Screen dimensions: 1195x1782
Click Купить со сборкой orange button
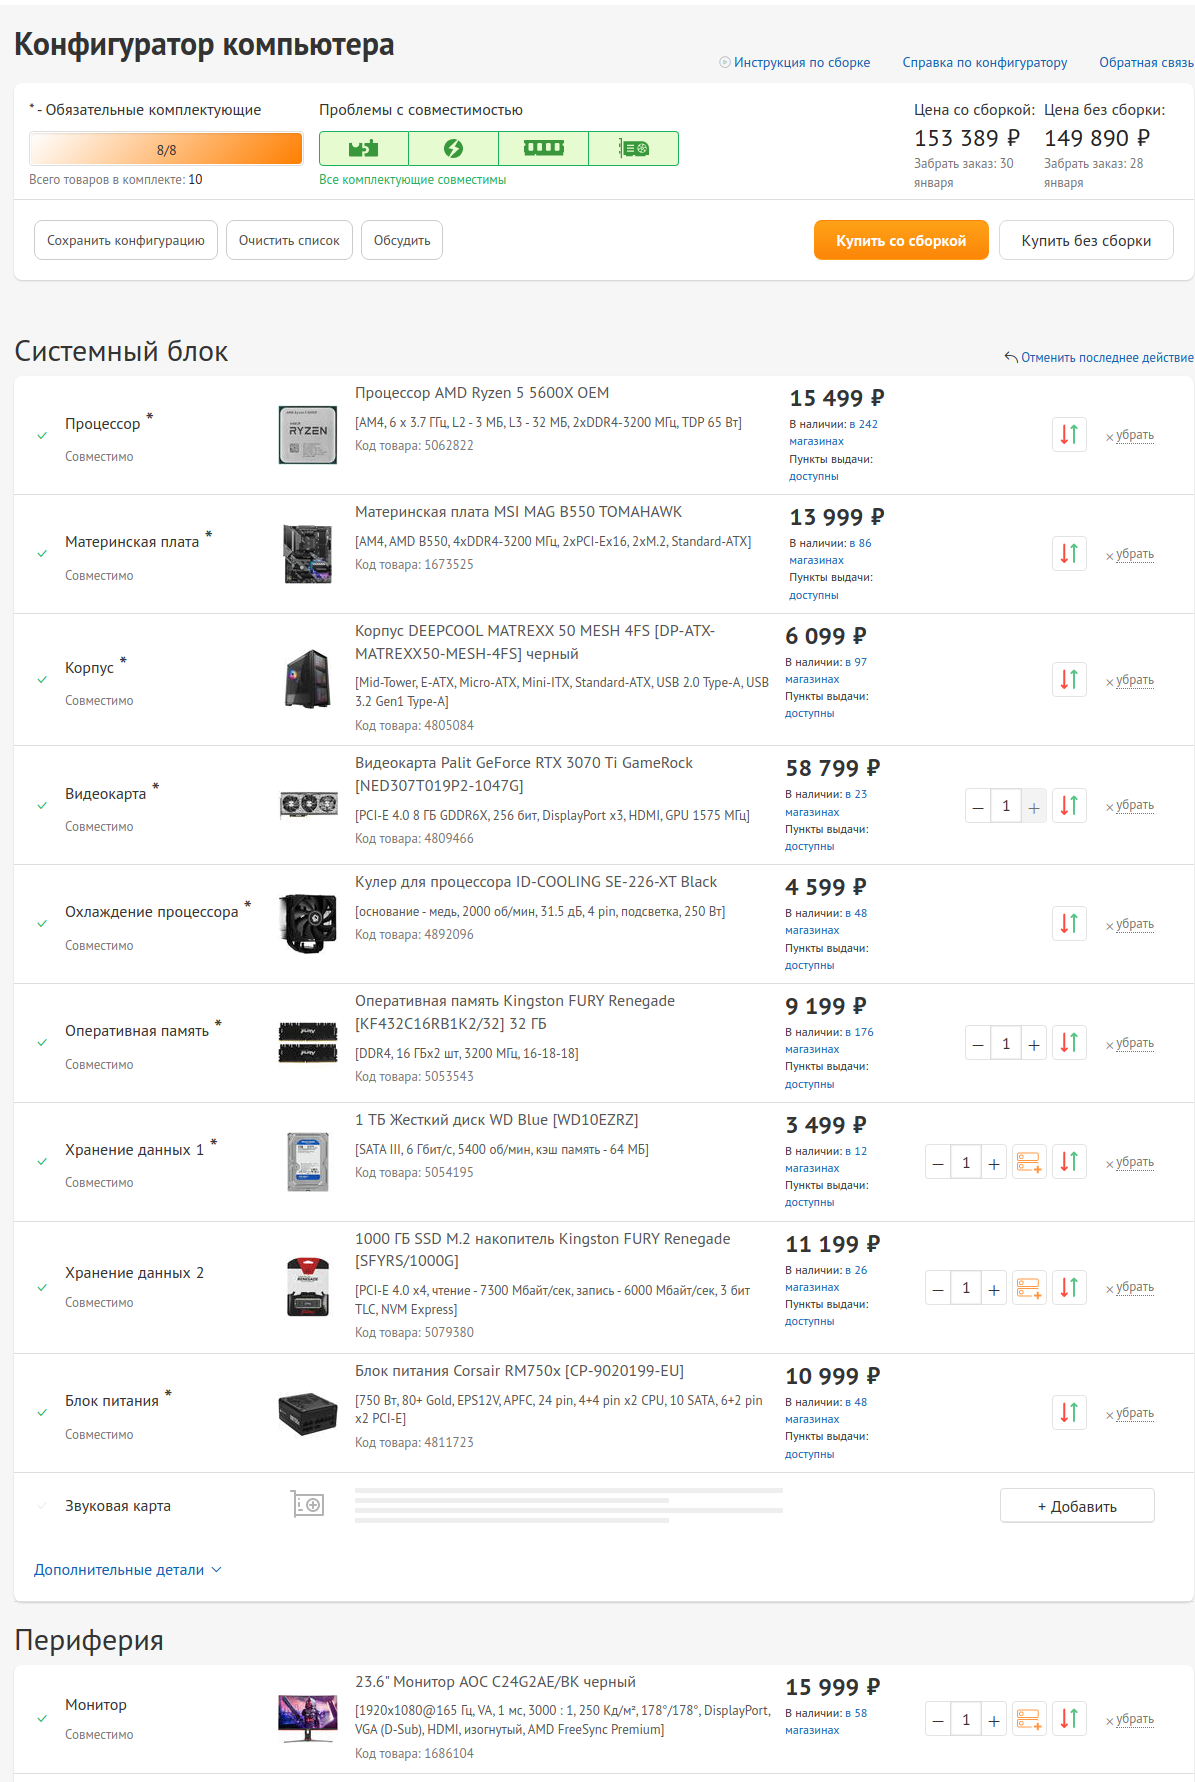pos(901,240)
